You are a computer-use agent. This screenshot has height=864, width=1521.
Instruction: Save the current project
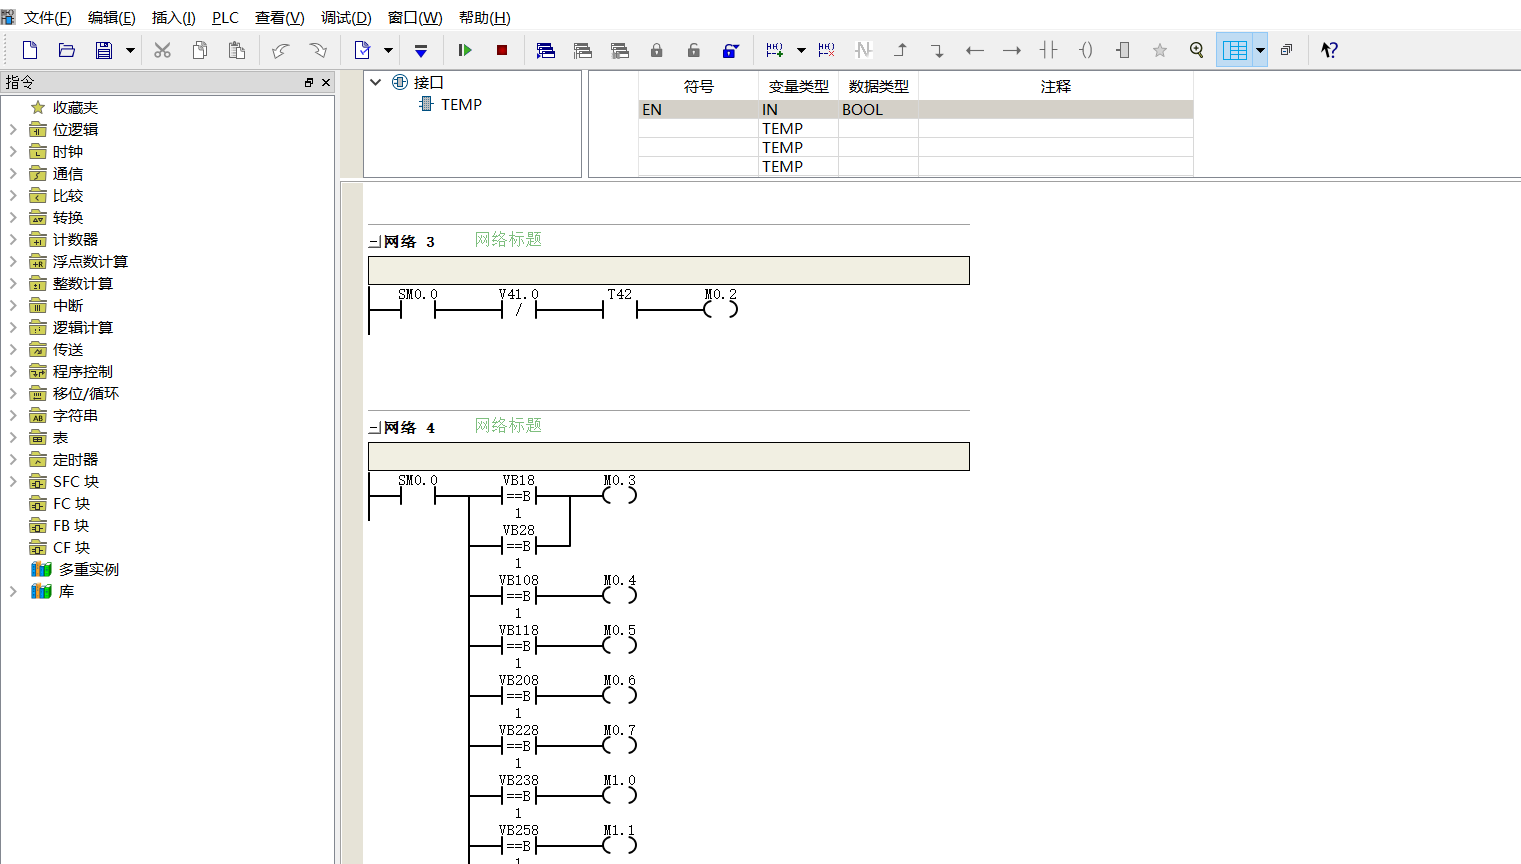point(104,50)
